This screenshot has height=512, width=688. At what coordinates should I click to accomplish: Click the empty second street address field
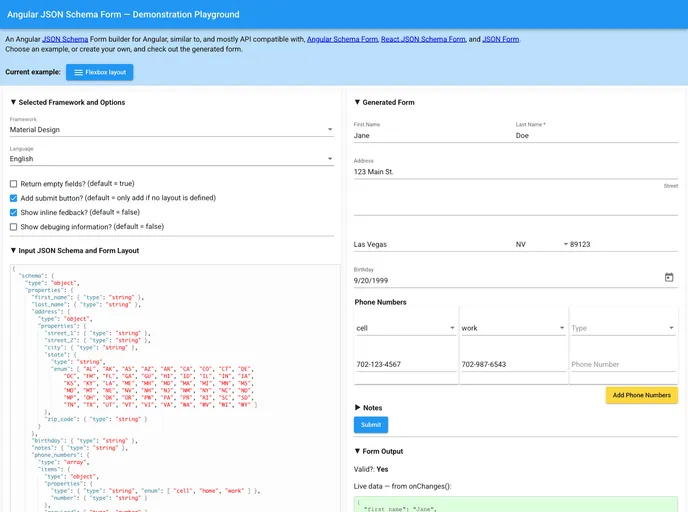coord(516,208)
